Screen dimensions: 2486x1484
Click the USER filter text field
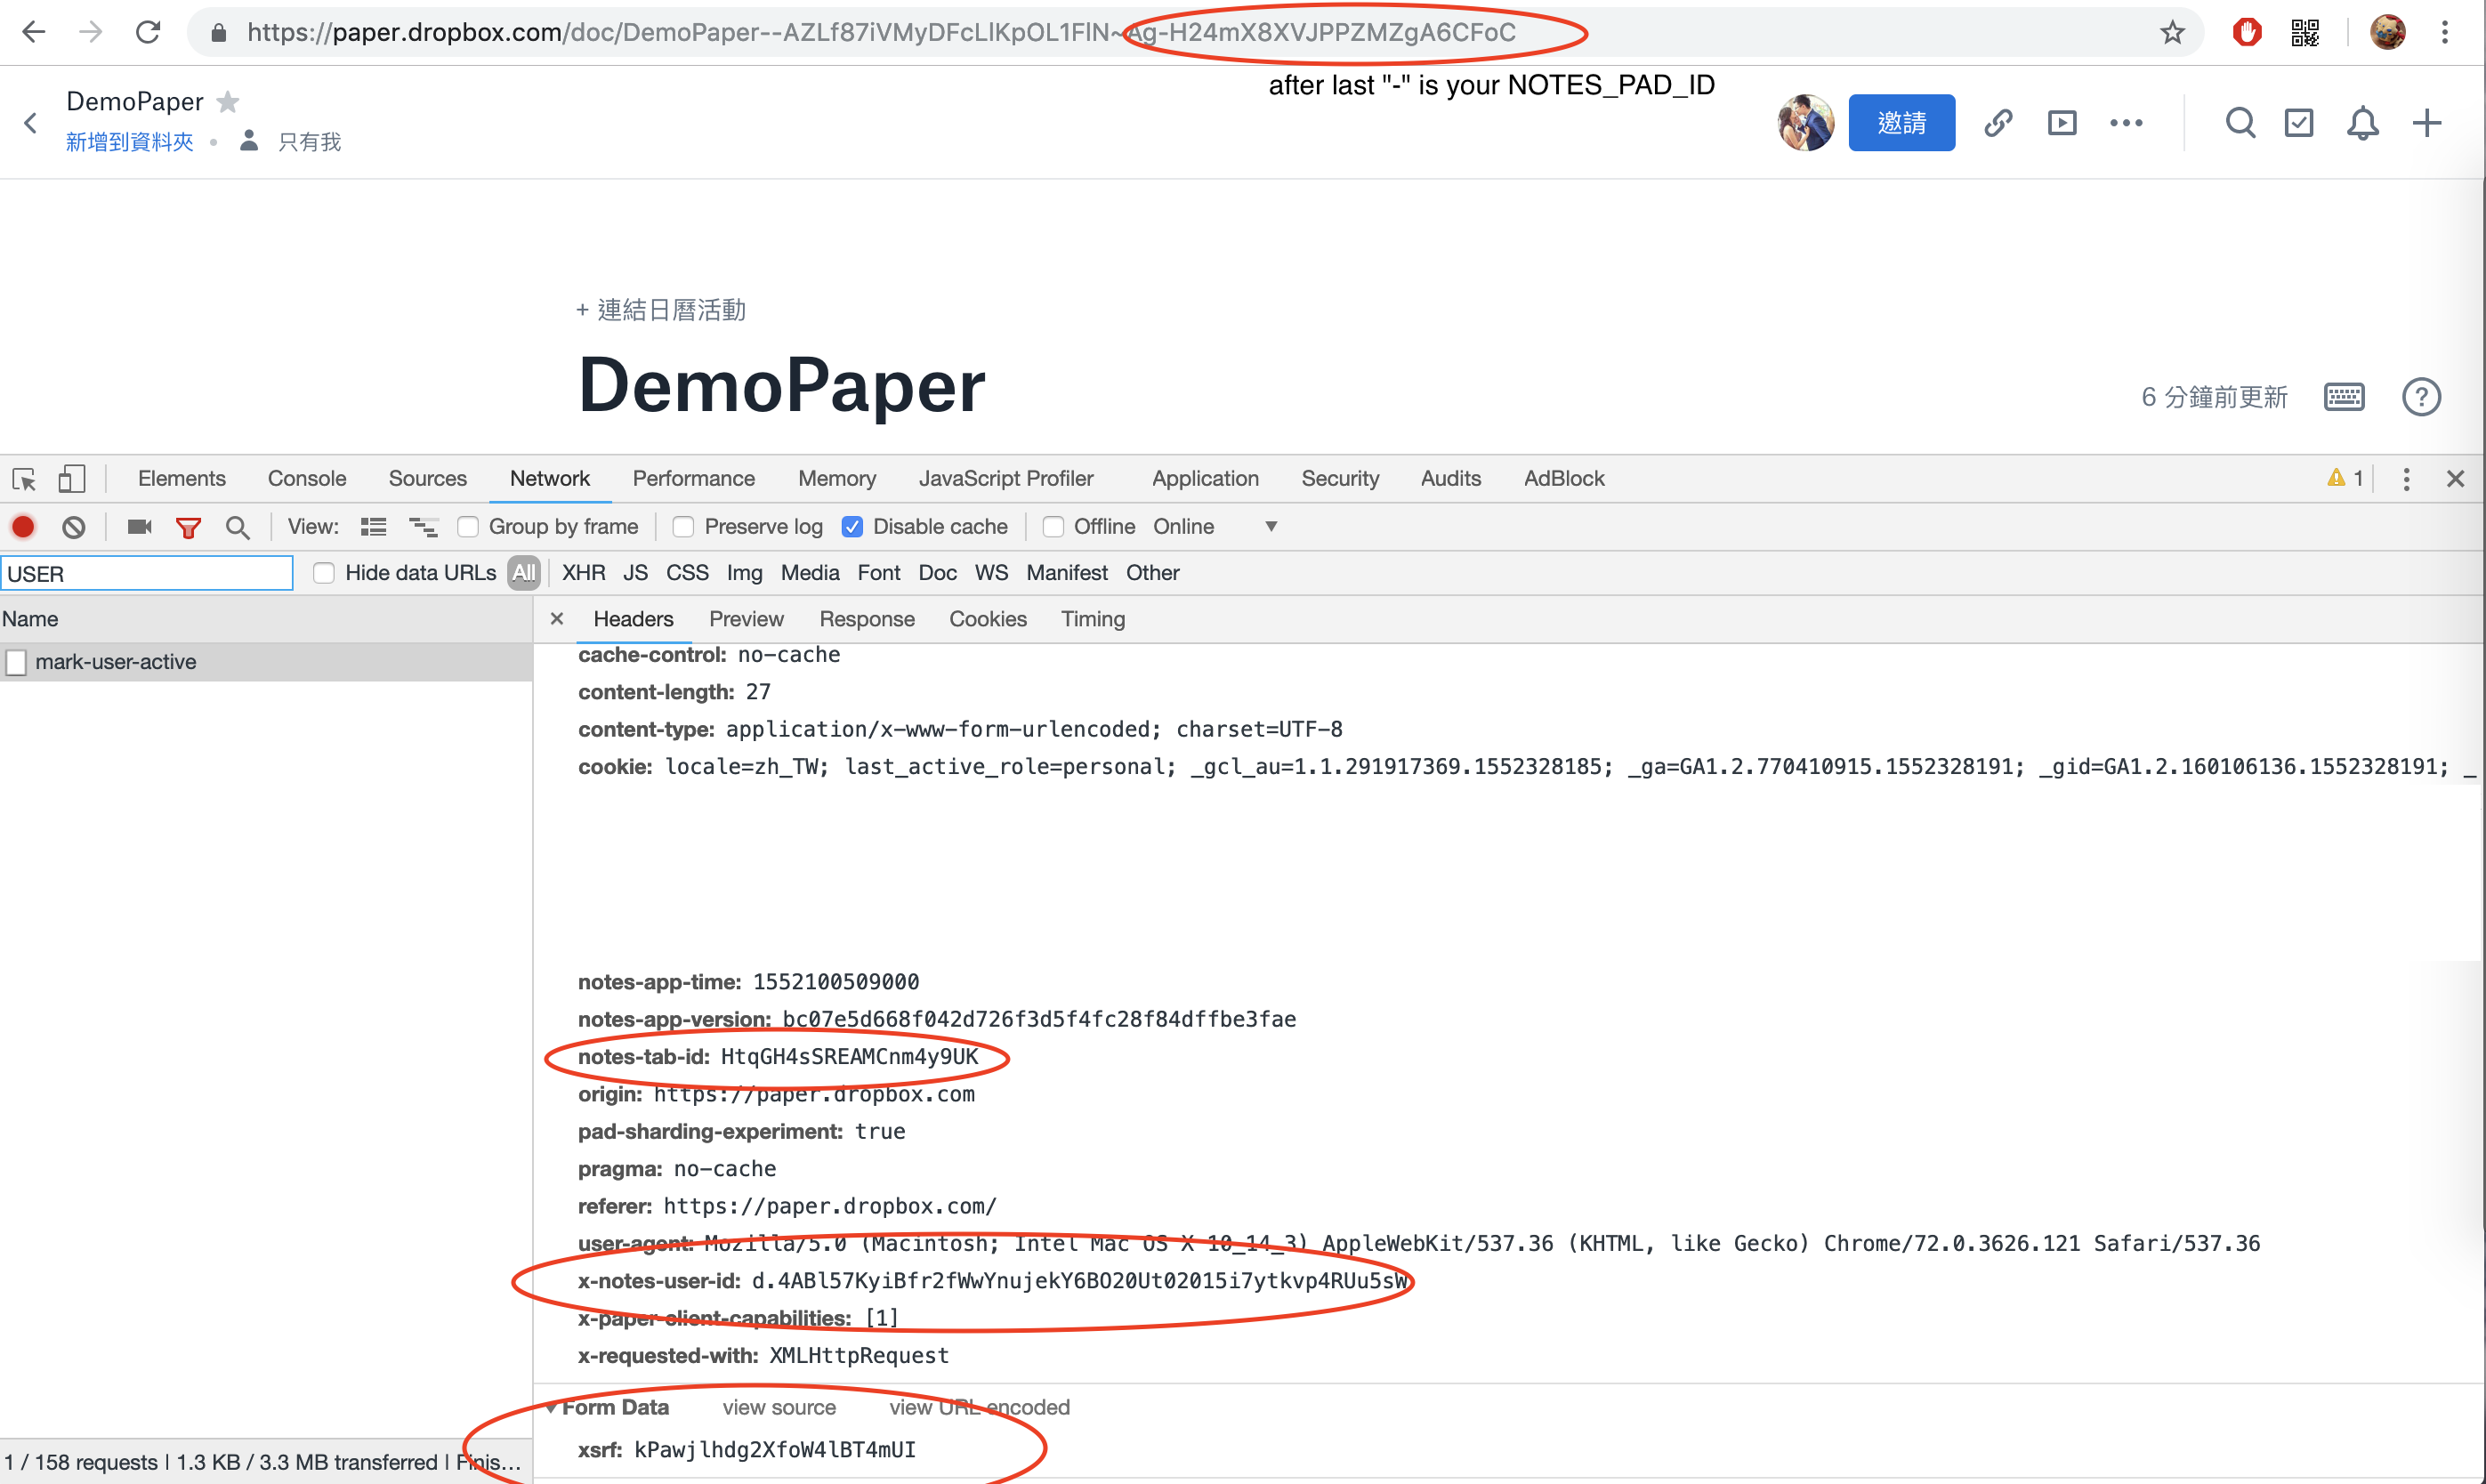coord(147,574)
